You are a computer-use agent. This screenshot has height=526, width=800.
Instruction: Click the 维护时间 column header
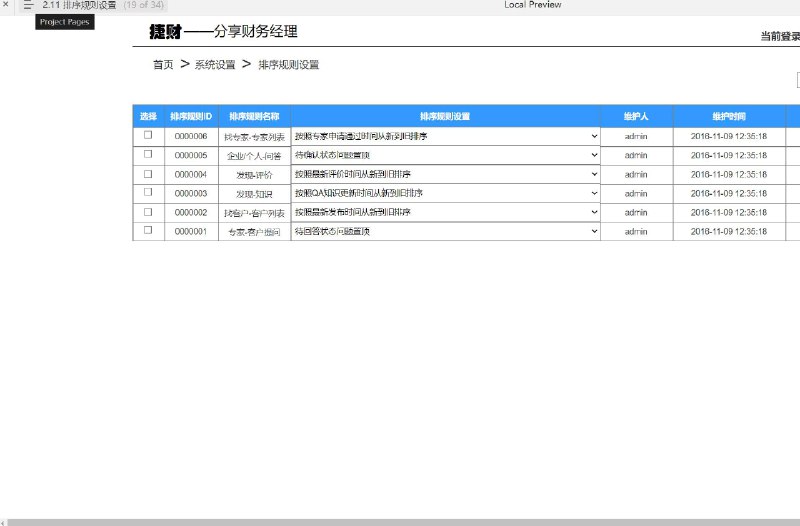[729, 116]
